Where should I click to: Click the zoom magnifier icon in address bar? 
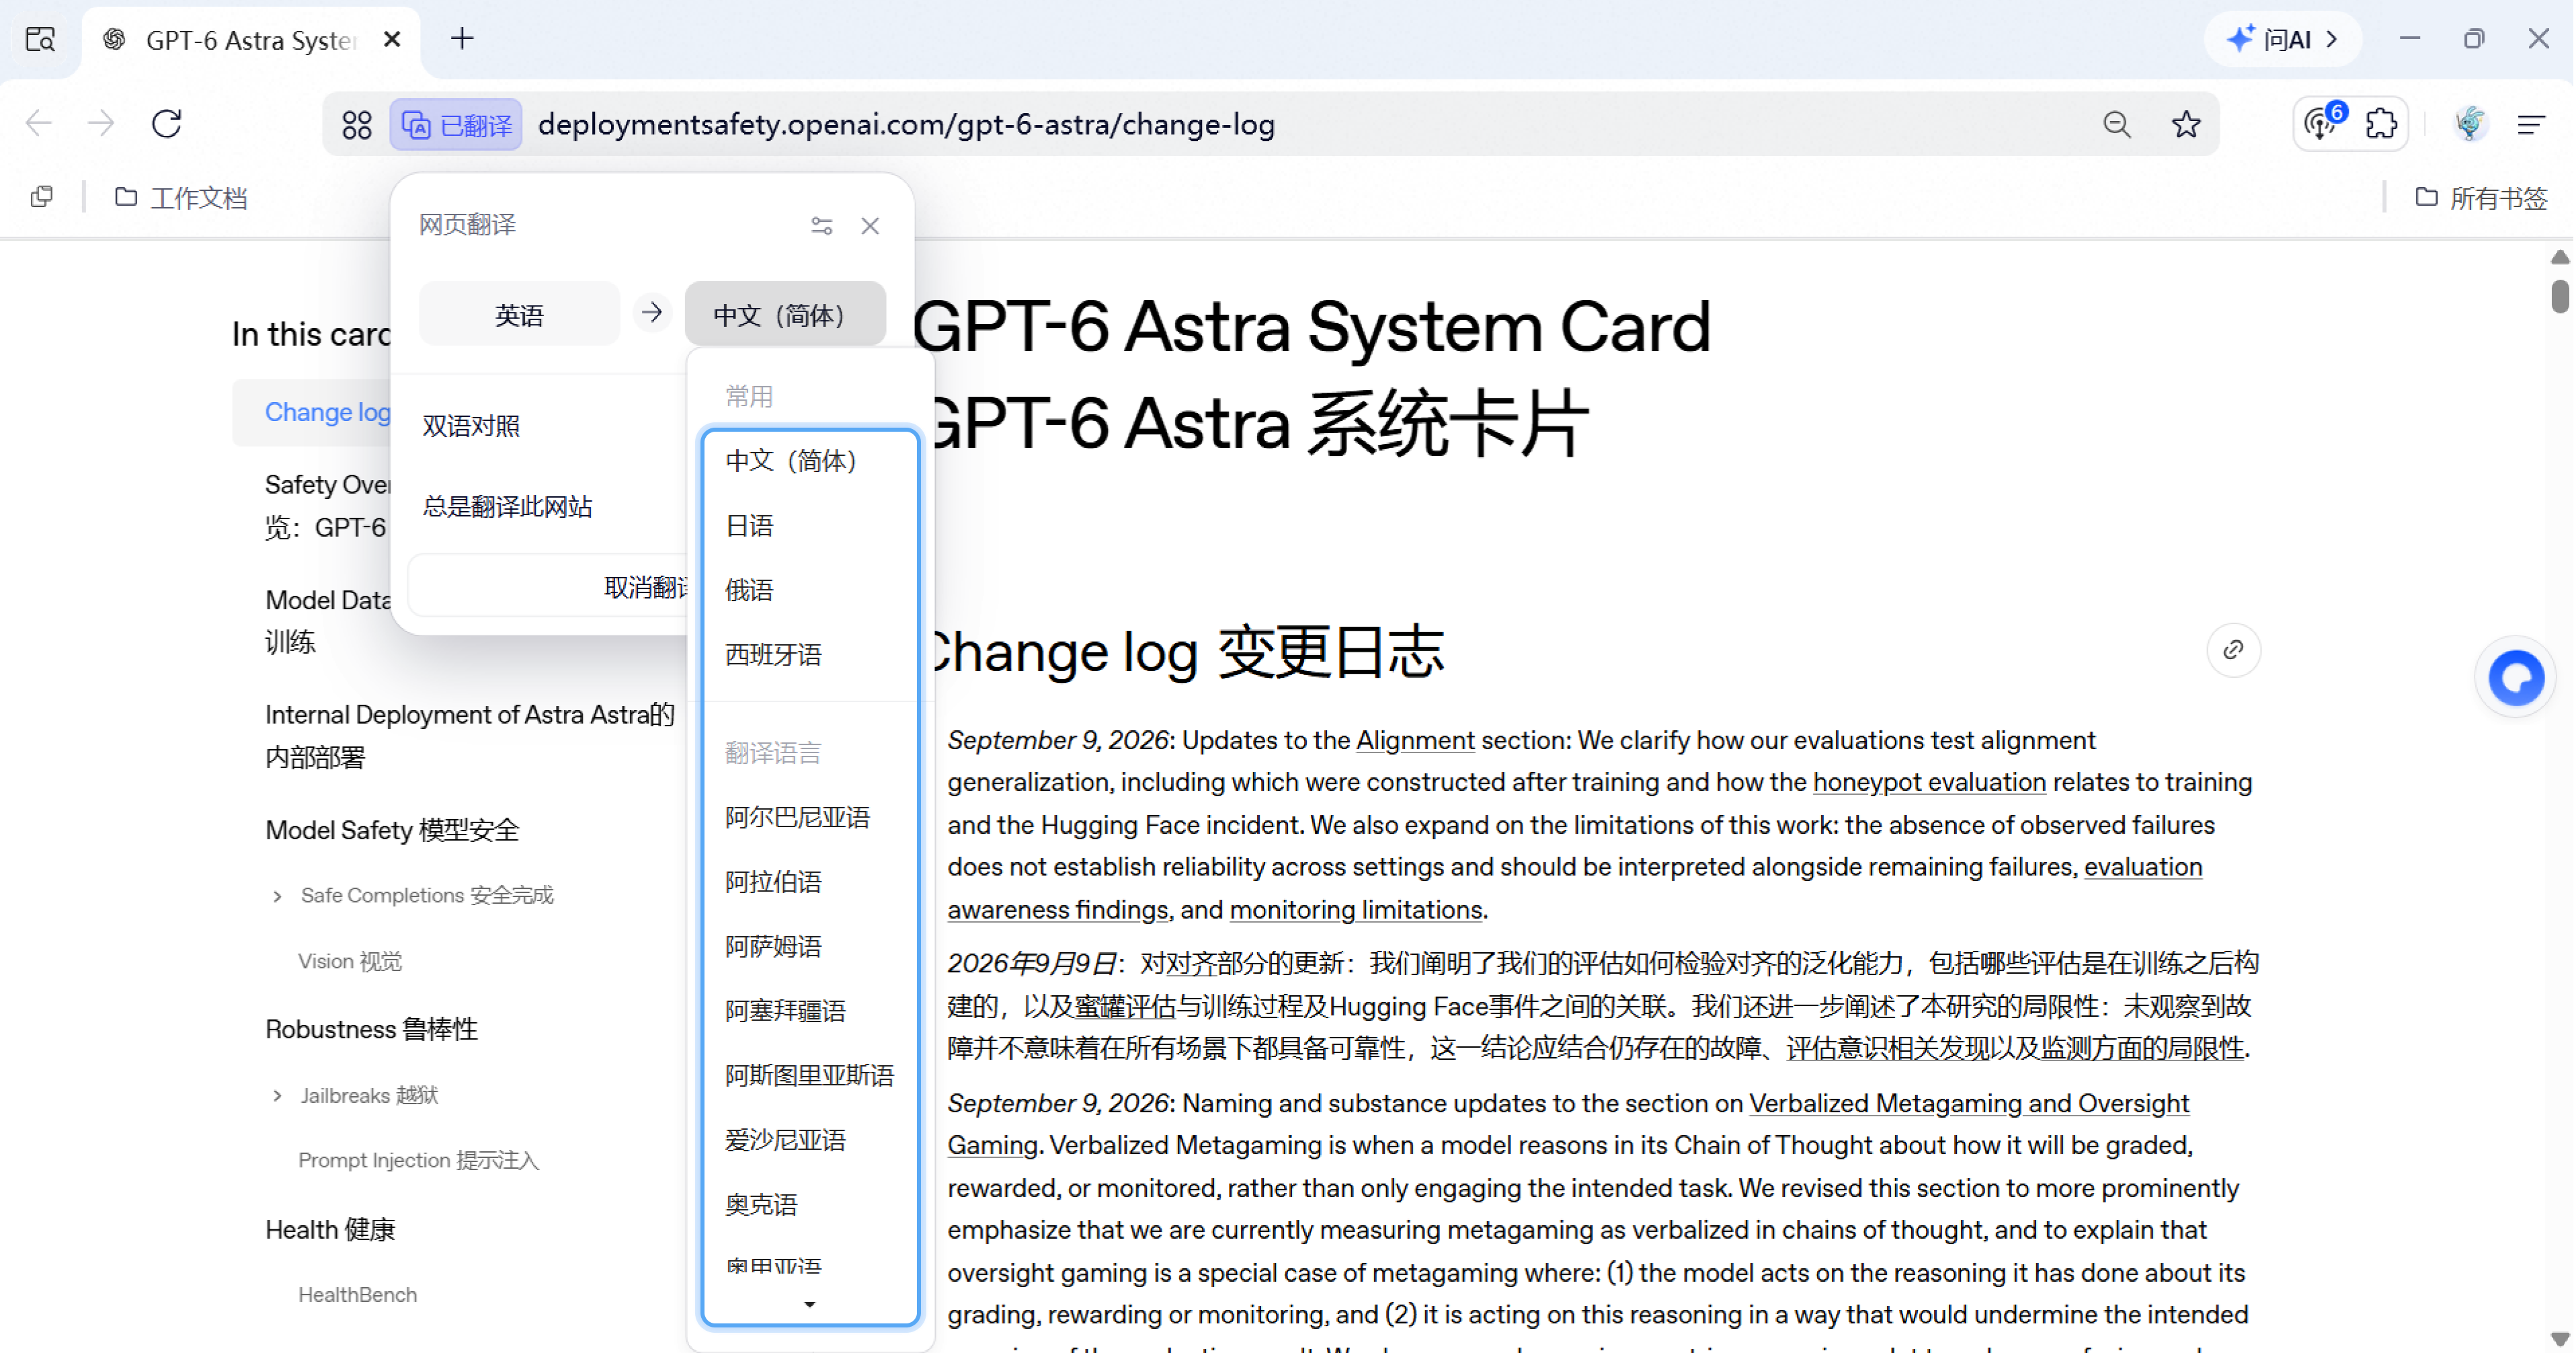point(2117,125)
